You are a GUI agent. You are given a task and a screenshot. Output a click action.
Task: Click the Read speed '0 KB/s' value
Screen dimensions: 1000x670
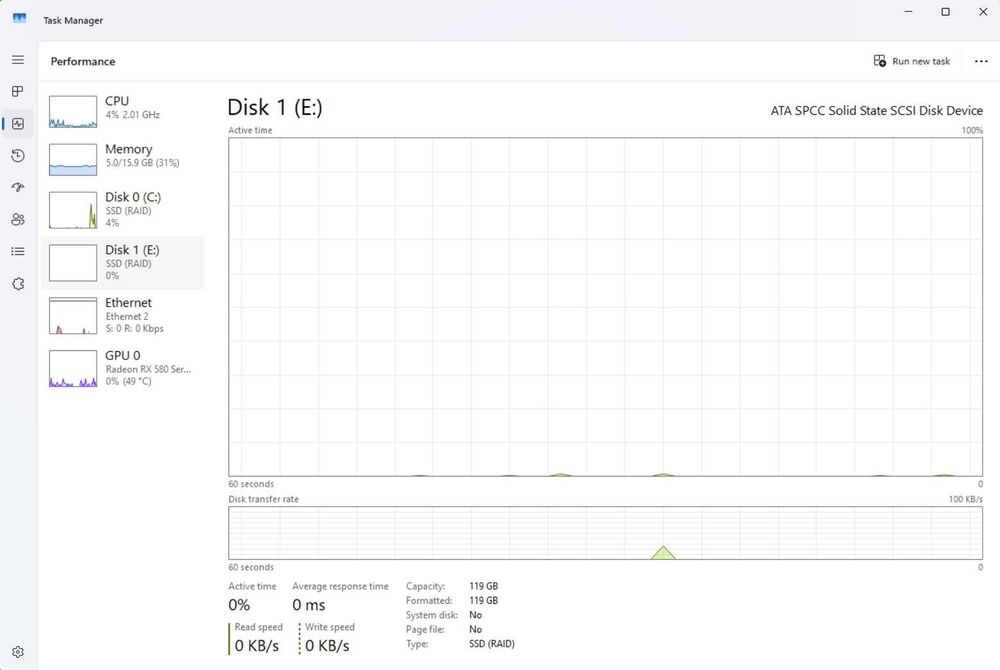(x=256, y=646)
